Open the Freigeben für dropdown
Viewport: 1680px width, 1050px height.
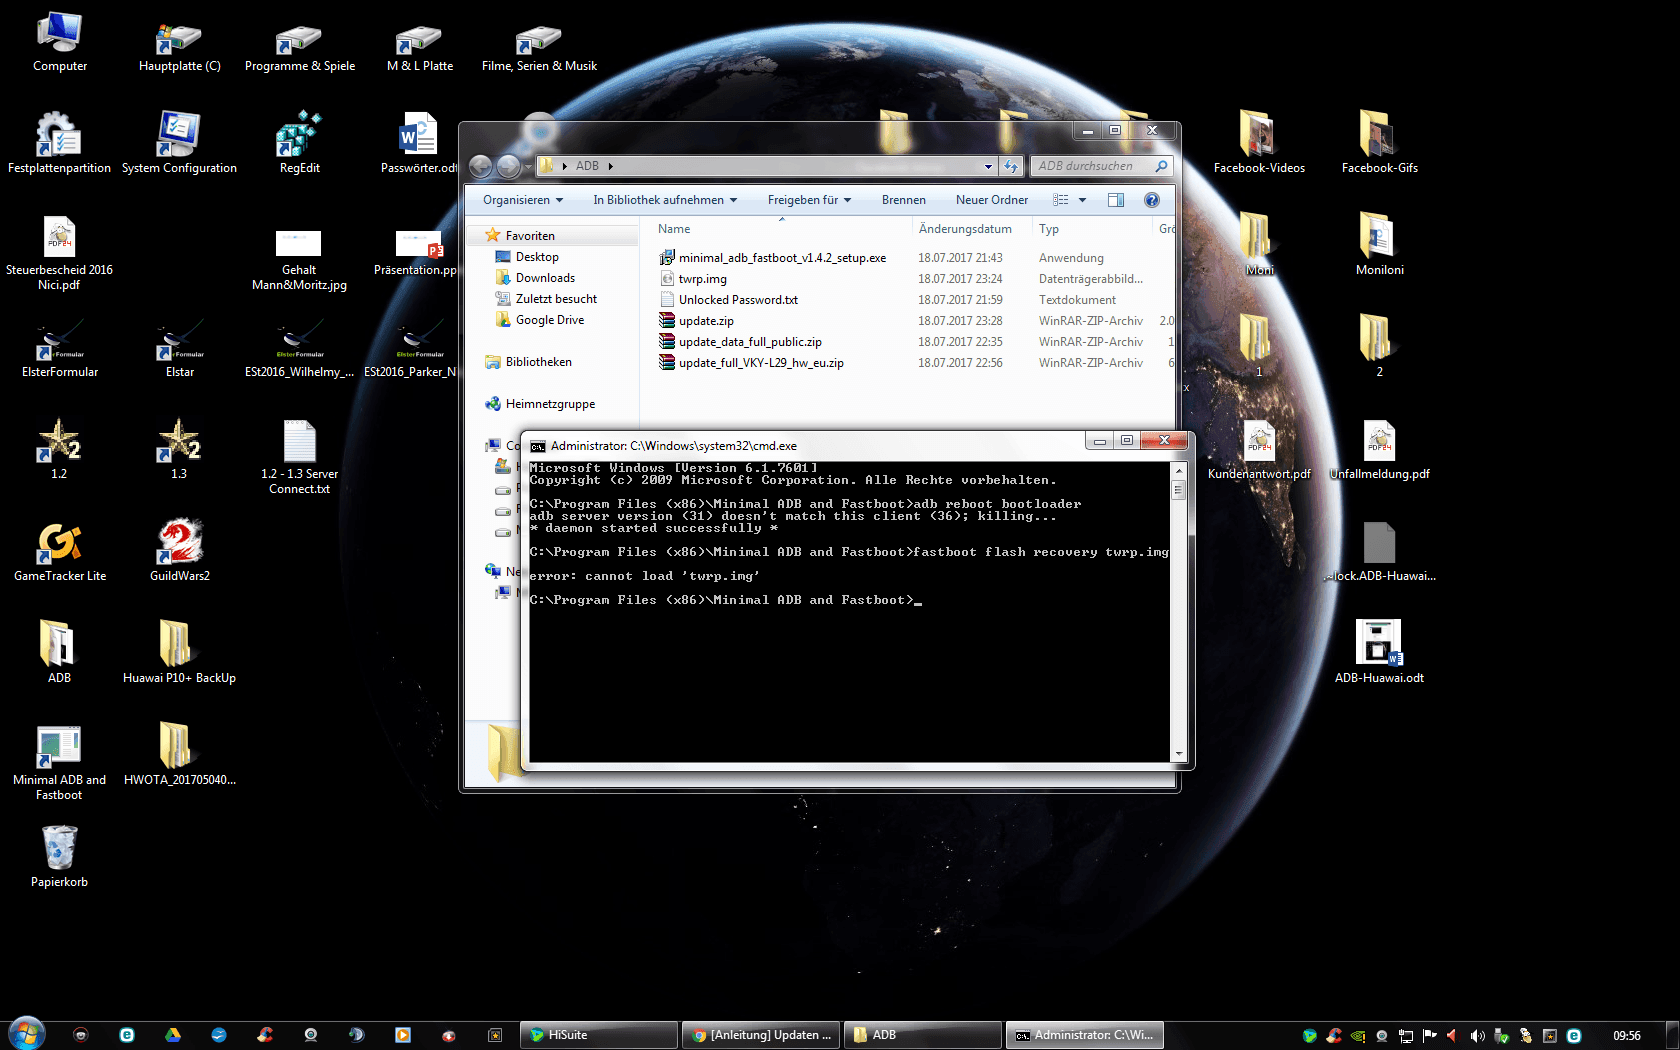pyautogui.click(x=809, y=200)
